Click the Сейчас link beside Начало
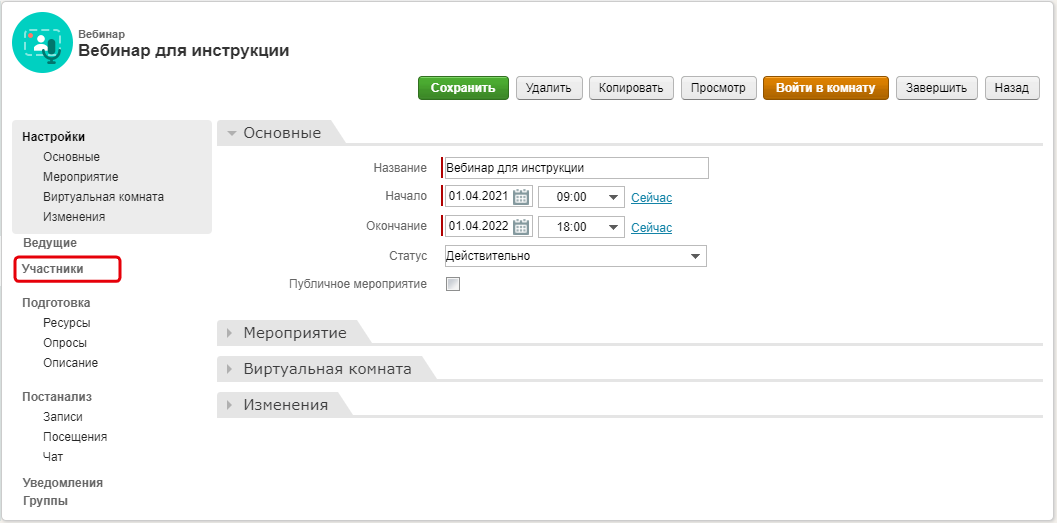Image resolution: width=1057 pixels, height=523 pixels. click(x=651, y=197)
